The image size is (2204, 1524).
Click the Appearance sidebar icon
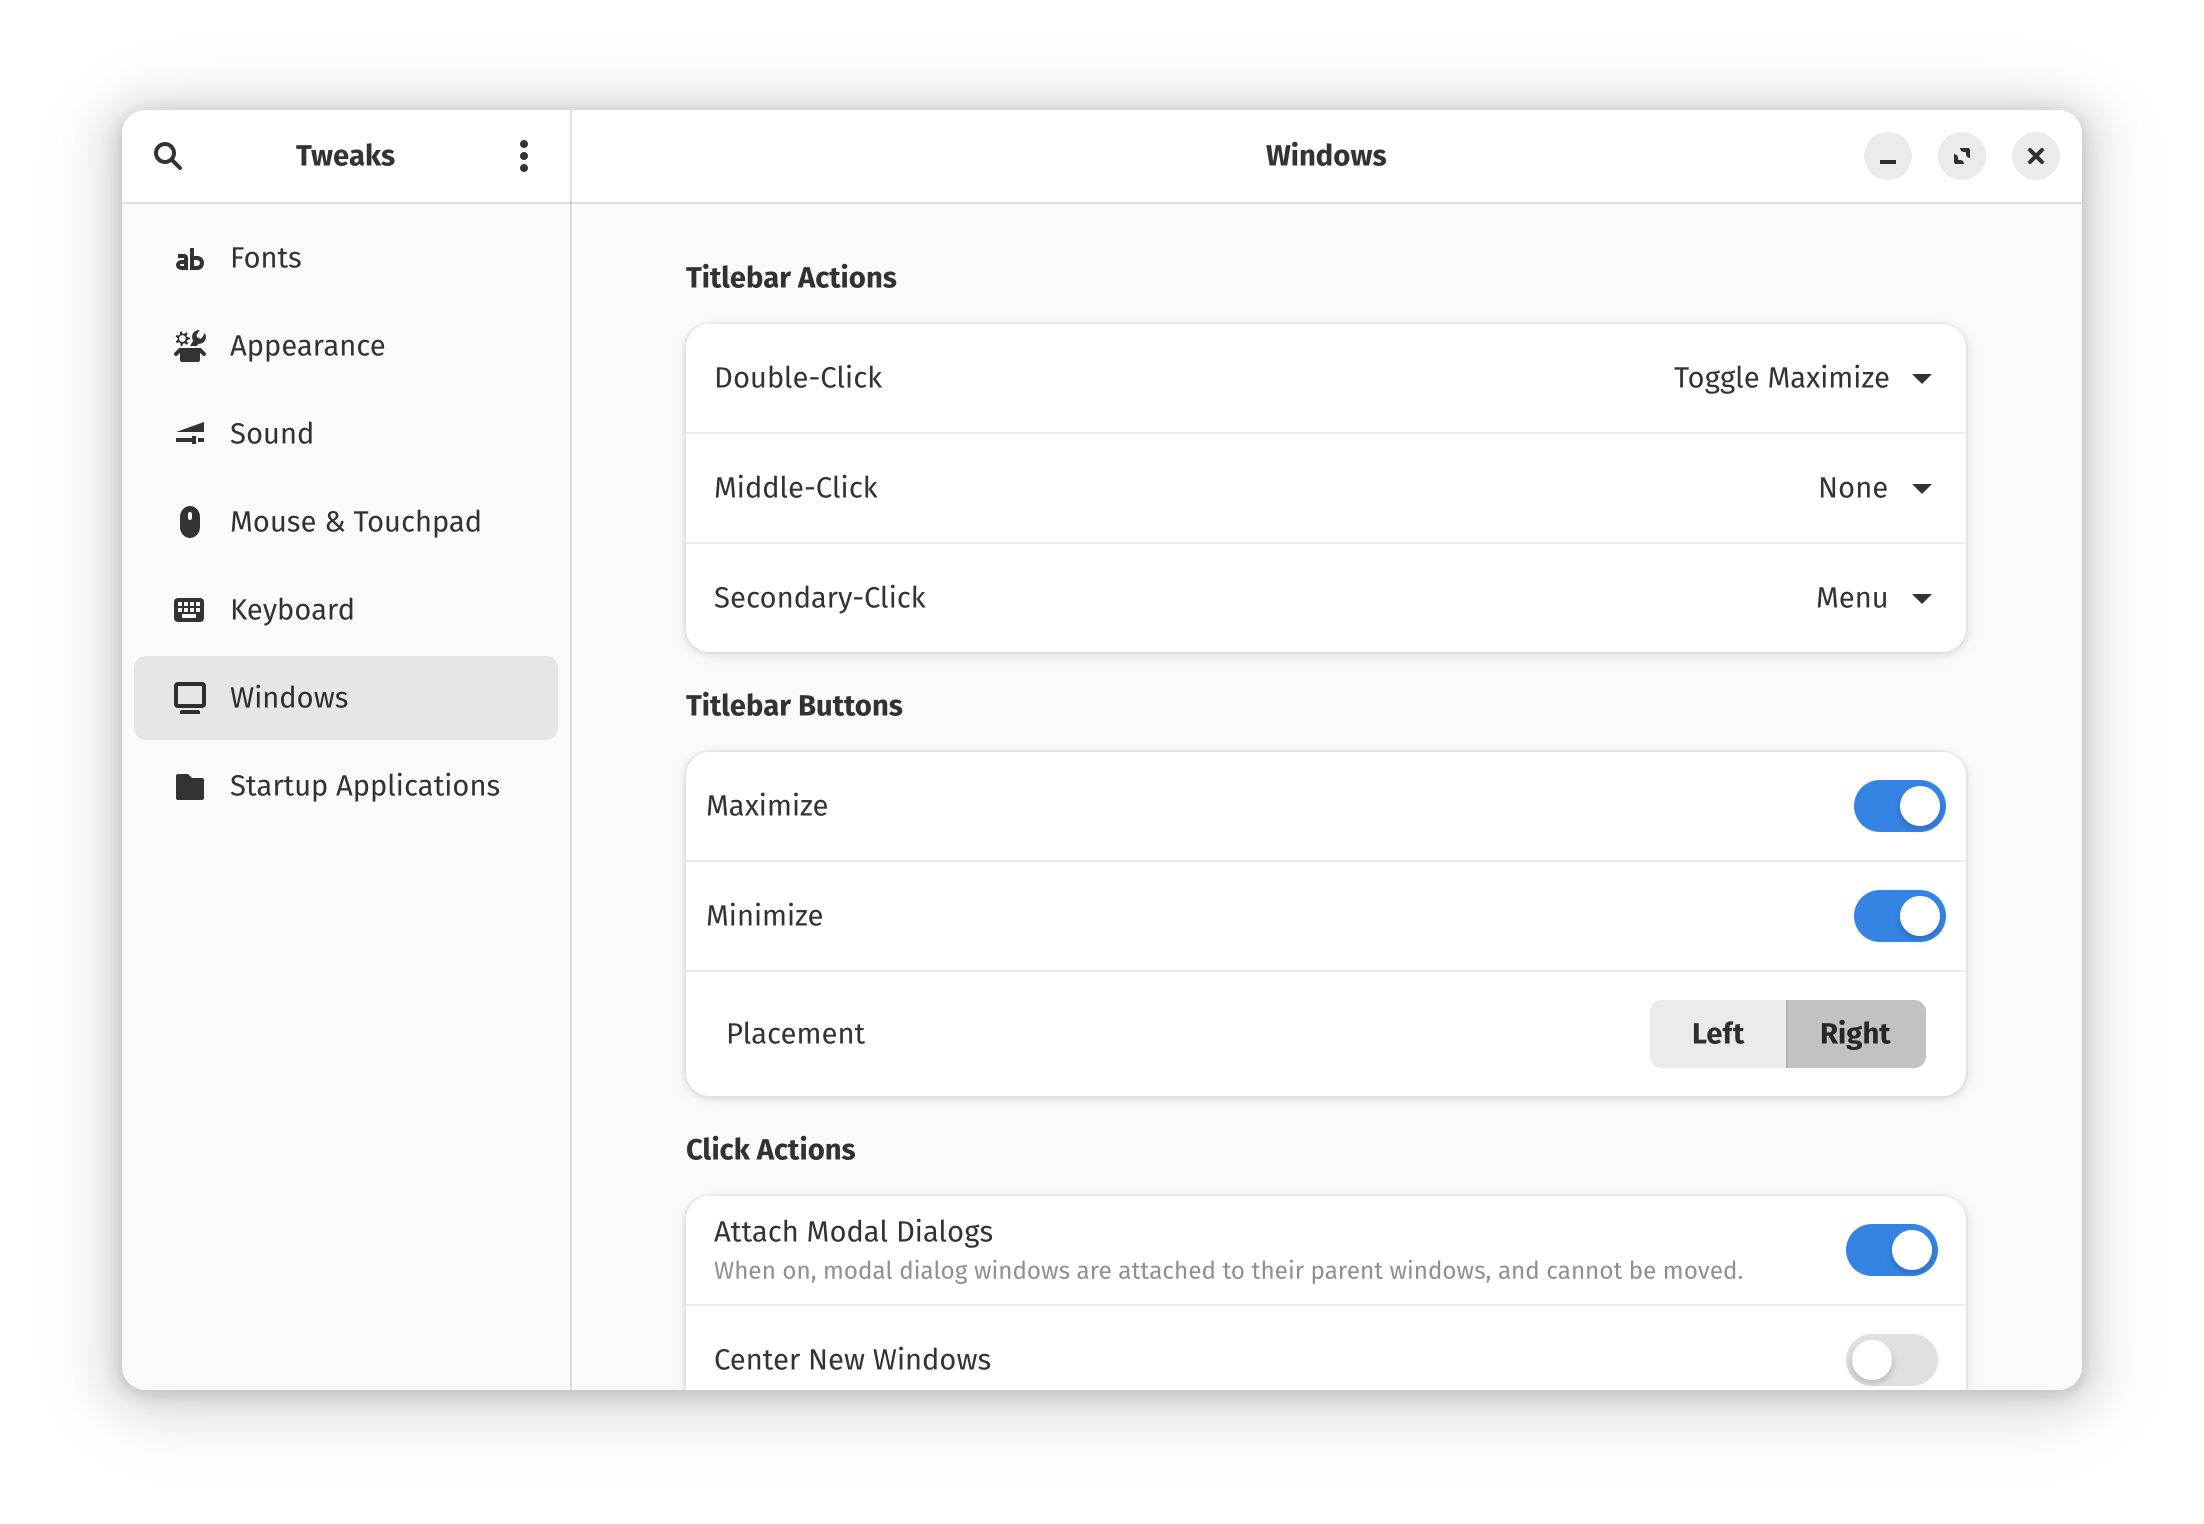(191, 345)
